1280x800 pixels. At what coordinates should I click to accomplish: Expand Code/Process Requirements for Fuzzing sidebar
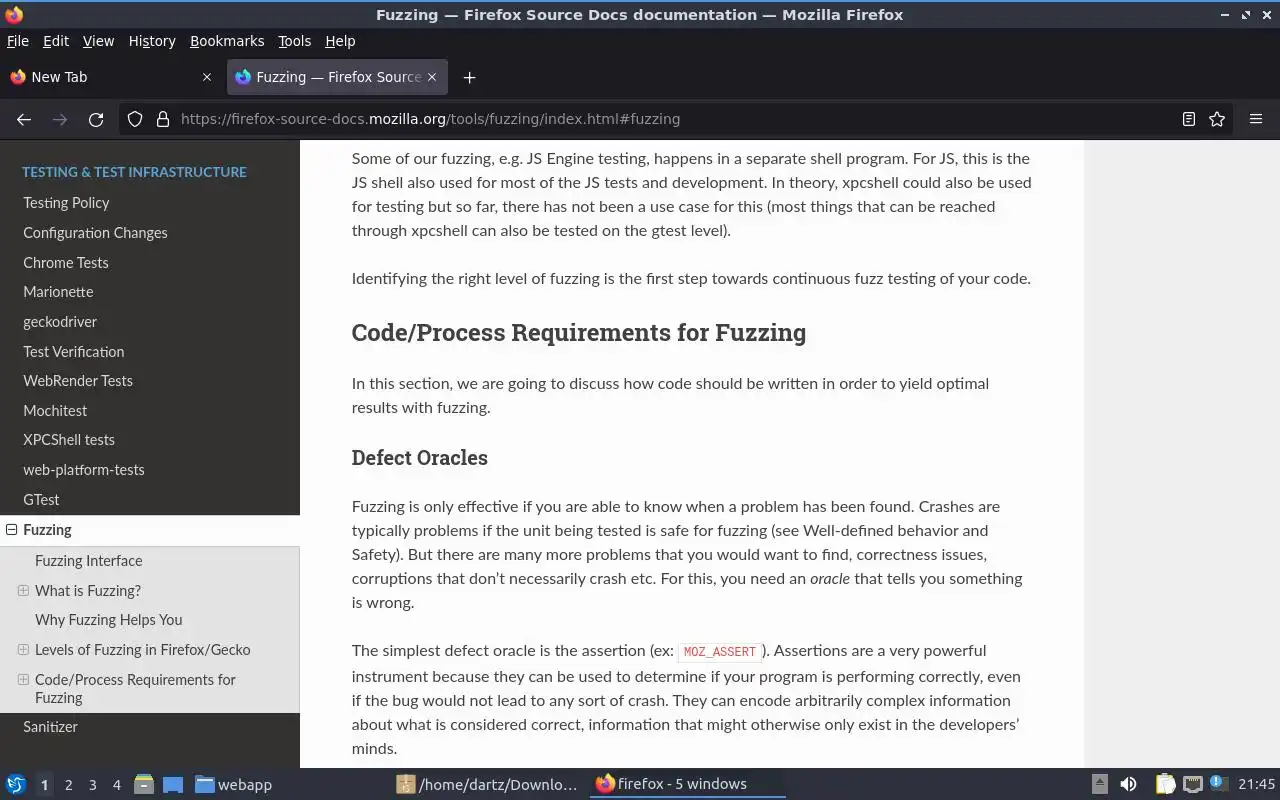click(23, 680)
